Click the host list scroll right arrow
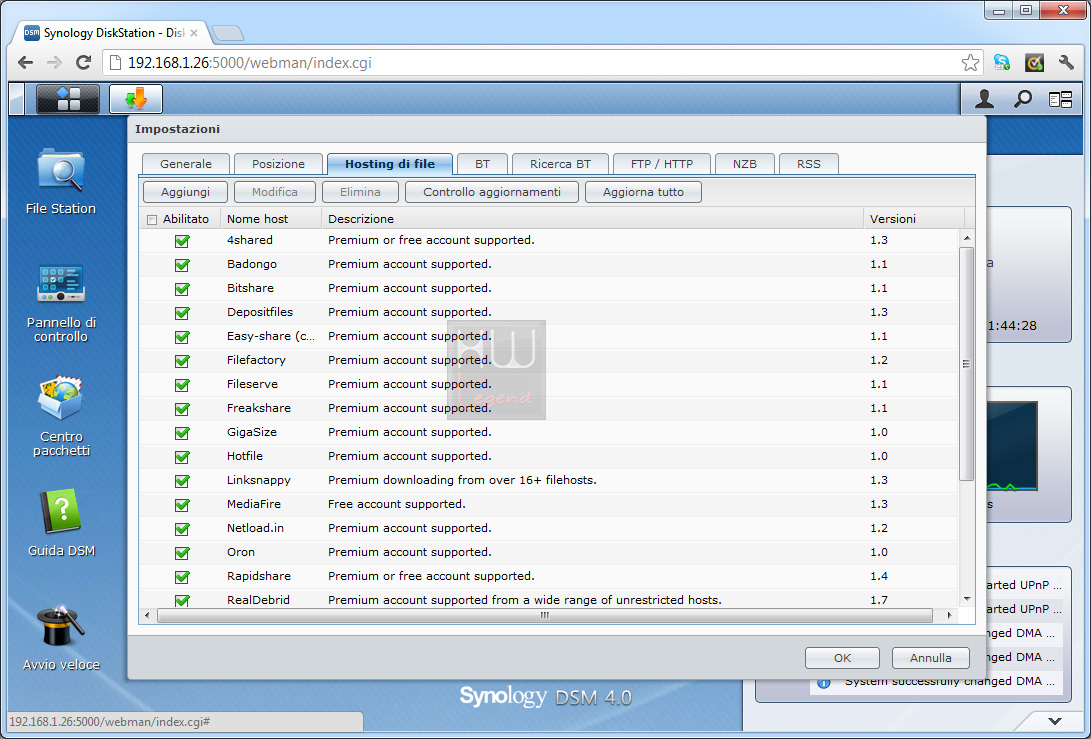Image resolution: width=1091 pixels, height=739 pixels. pos(949,615)
